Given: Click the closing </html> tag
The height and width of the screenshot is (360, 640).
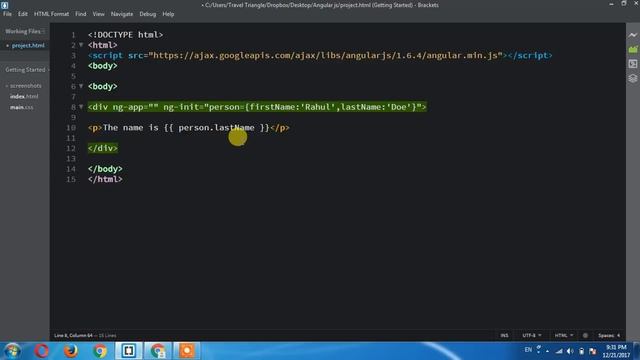Looking at the screenshot, I should pyautogui.click(x=105, y=179).
